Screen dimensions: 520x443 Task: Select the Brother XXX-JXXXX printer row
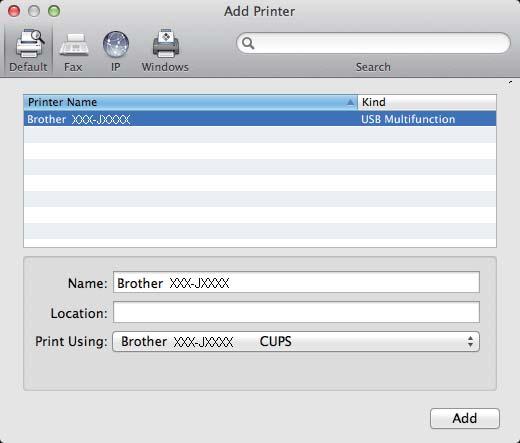click(260, 119)
